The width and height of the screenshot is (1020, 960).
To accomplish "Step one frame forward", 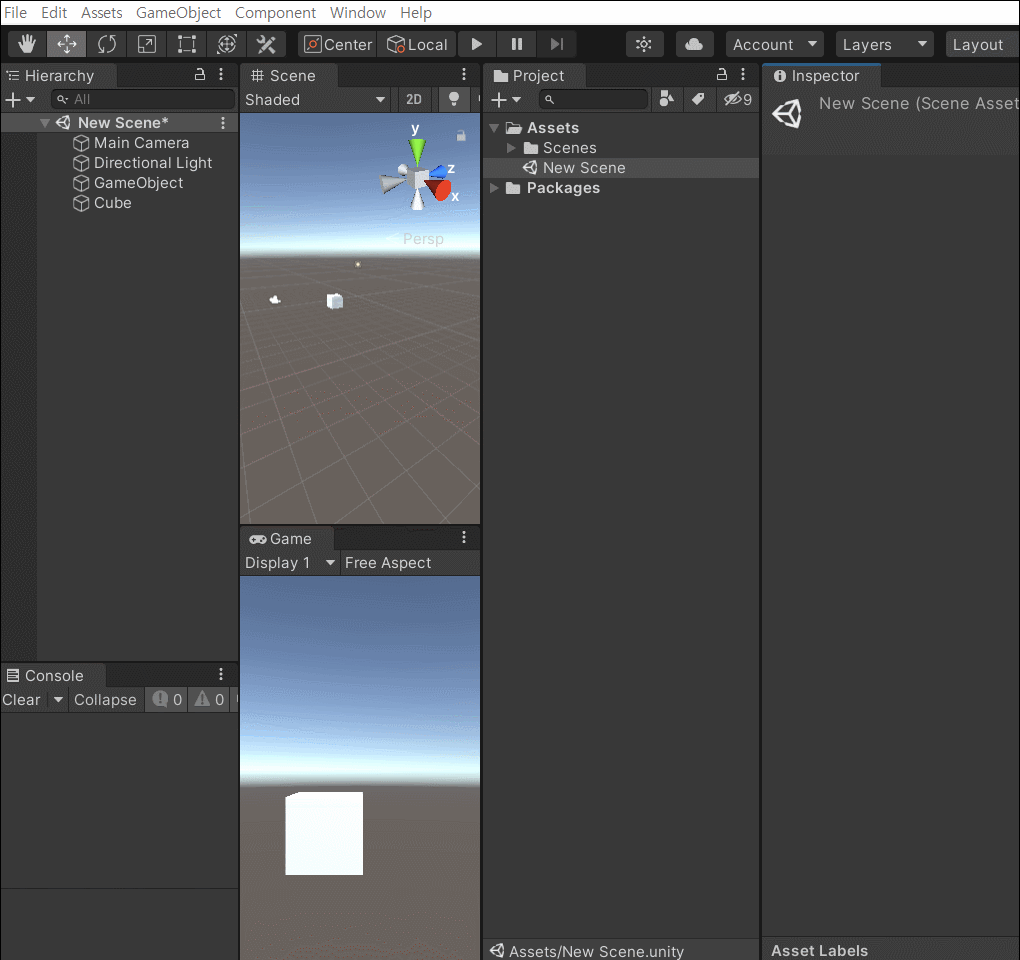I will click(556, 44).
